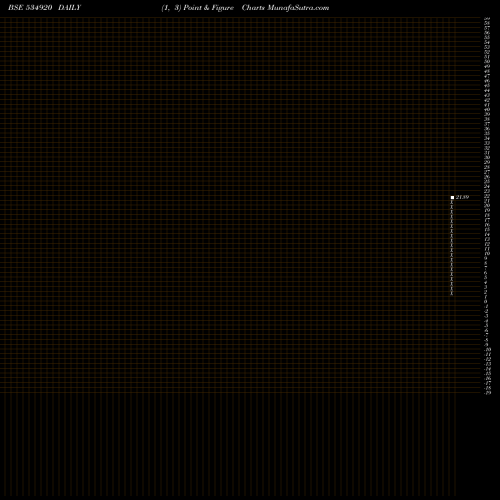
Task: Click the bottom X of the X column
Action: pos(452,293)
